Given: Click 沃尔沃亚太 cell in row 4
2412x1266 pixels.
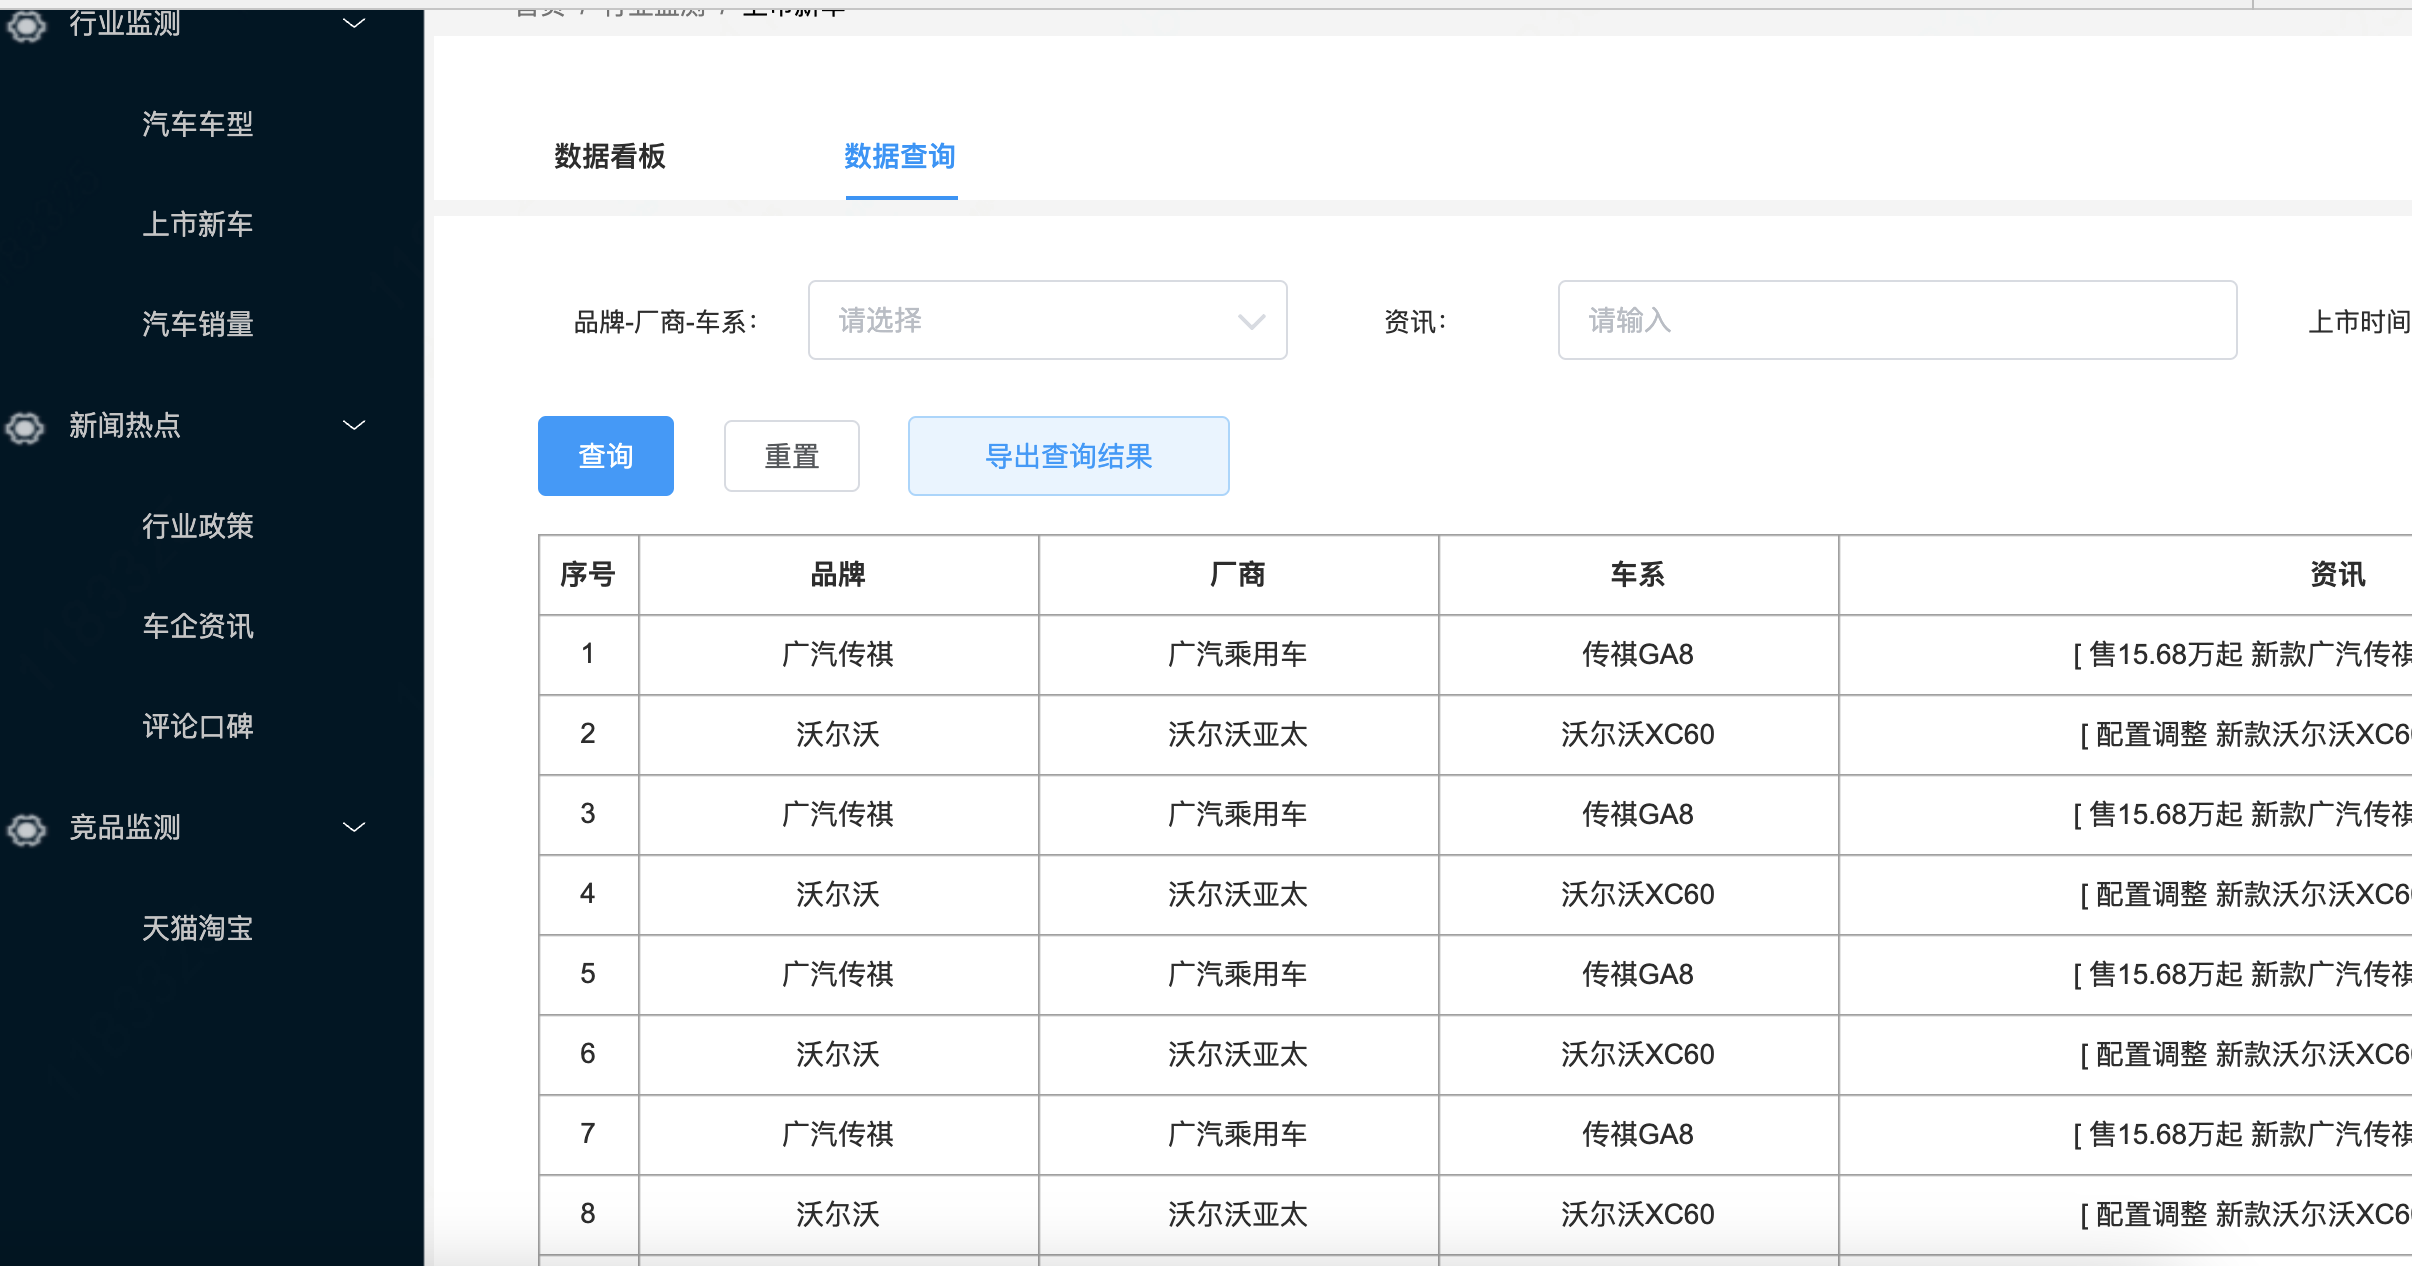Looking at the screenshot, I should (x=1238, y=895).
